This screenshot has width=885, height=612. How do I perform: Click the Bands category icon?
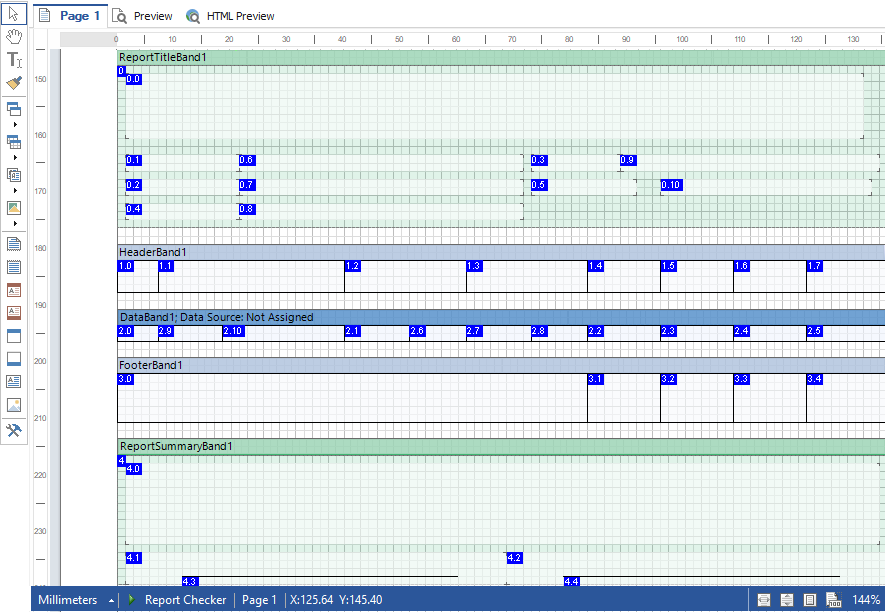[x=14, y=109]
